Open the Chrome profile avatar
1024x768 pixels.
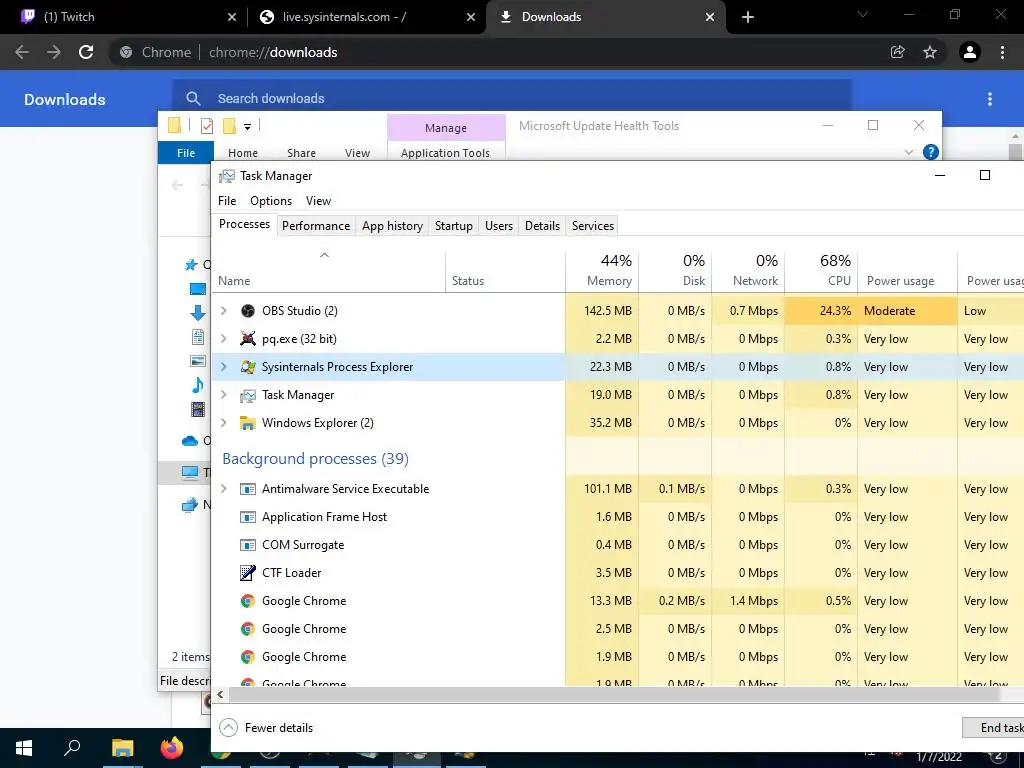(970, 52)
